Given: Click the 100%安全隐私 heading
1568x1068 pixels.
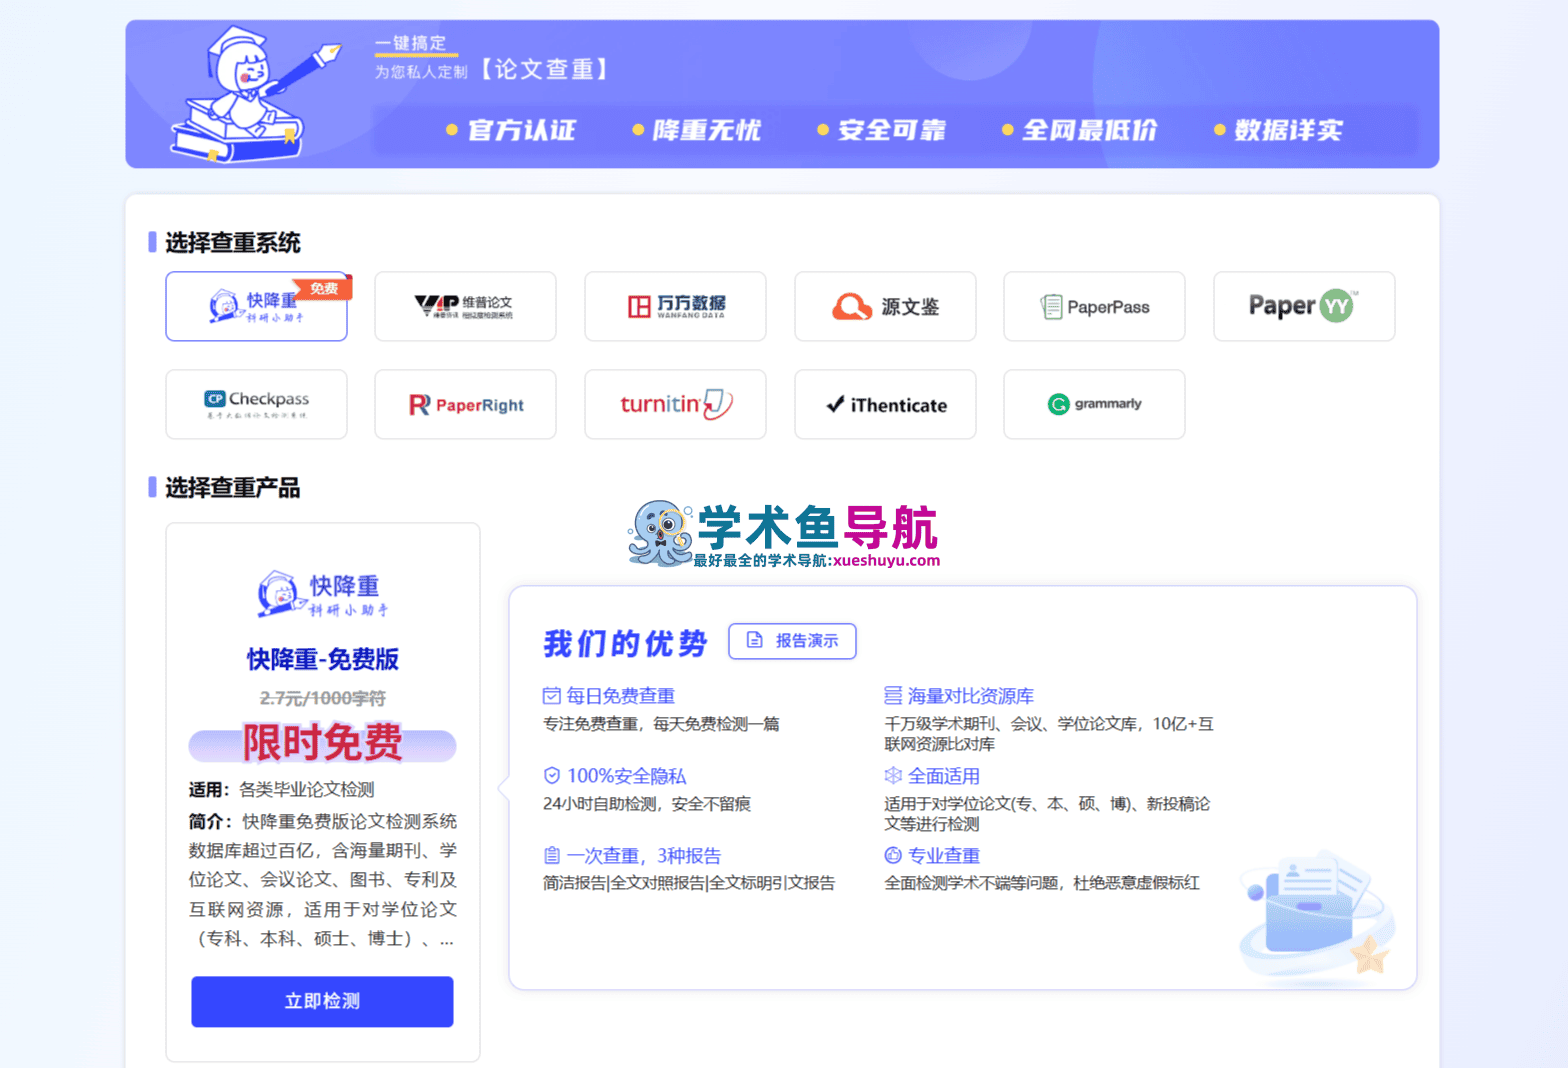Looking at the screenshot, I should 627,775.
